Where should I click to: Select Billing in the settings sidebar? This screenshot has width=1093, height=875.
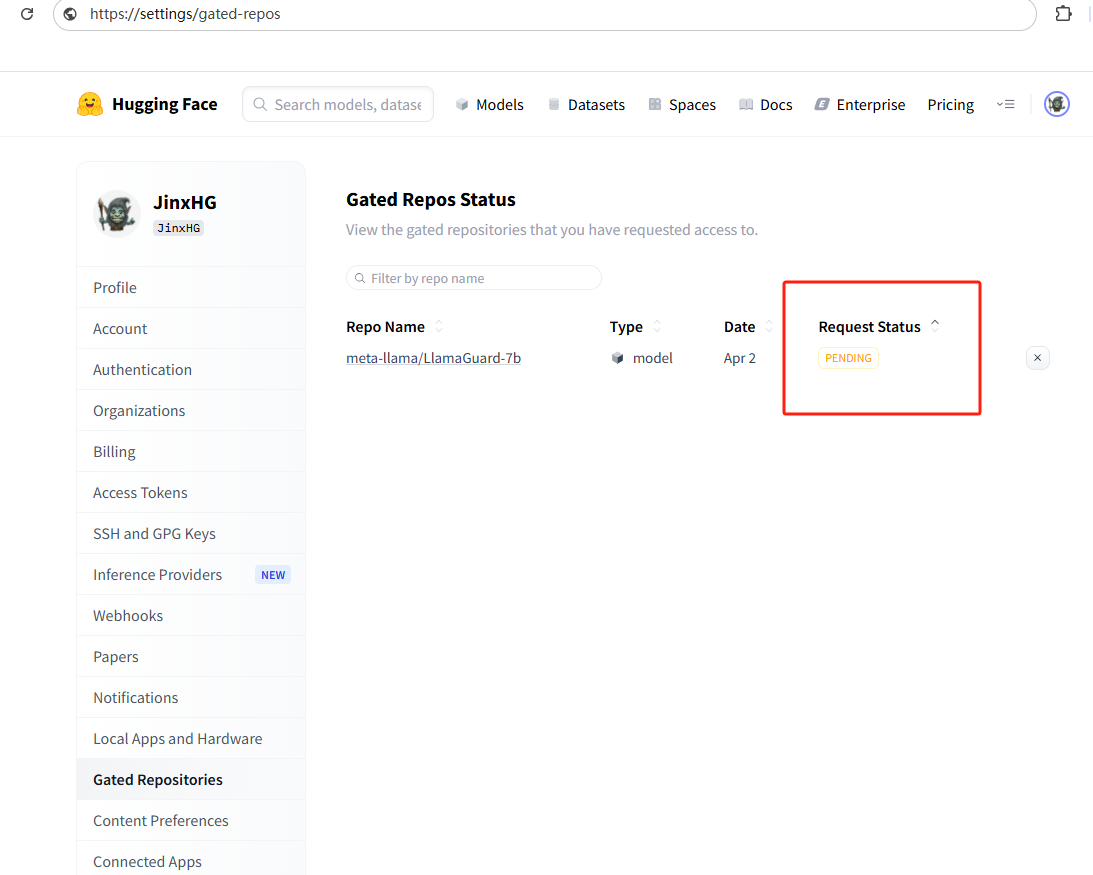click(190, 452)
